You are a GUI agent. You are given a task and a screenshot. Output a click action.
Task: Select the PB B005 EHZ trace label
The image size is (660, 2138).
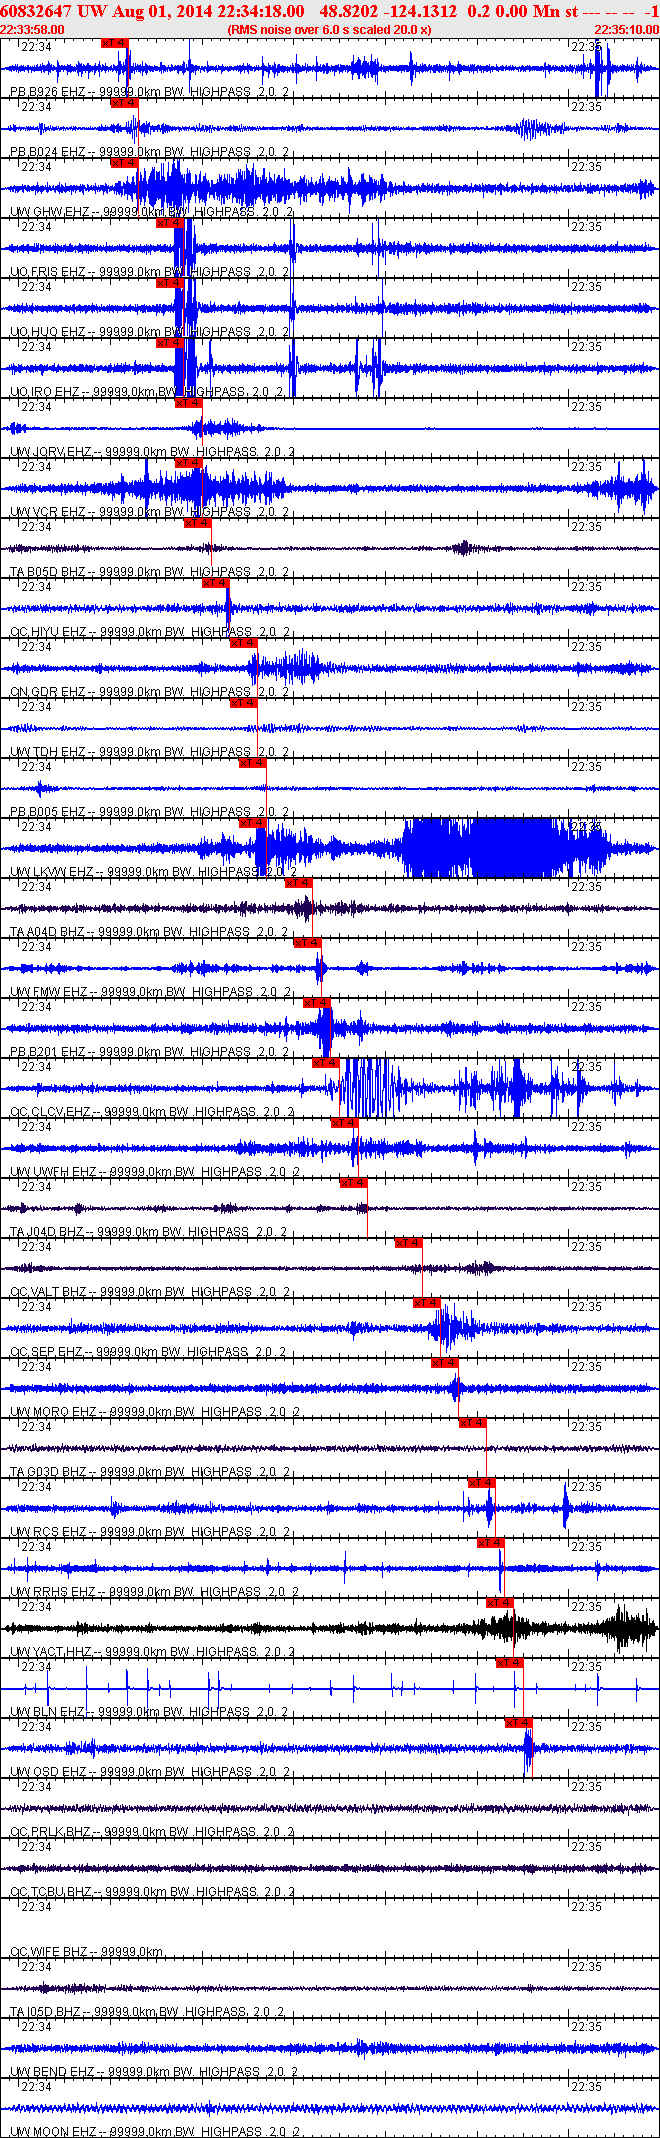tap(149, 812)
